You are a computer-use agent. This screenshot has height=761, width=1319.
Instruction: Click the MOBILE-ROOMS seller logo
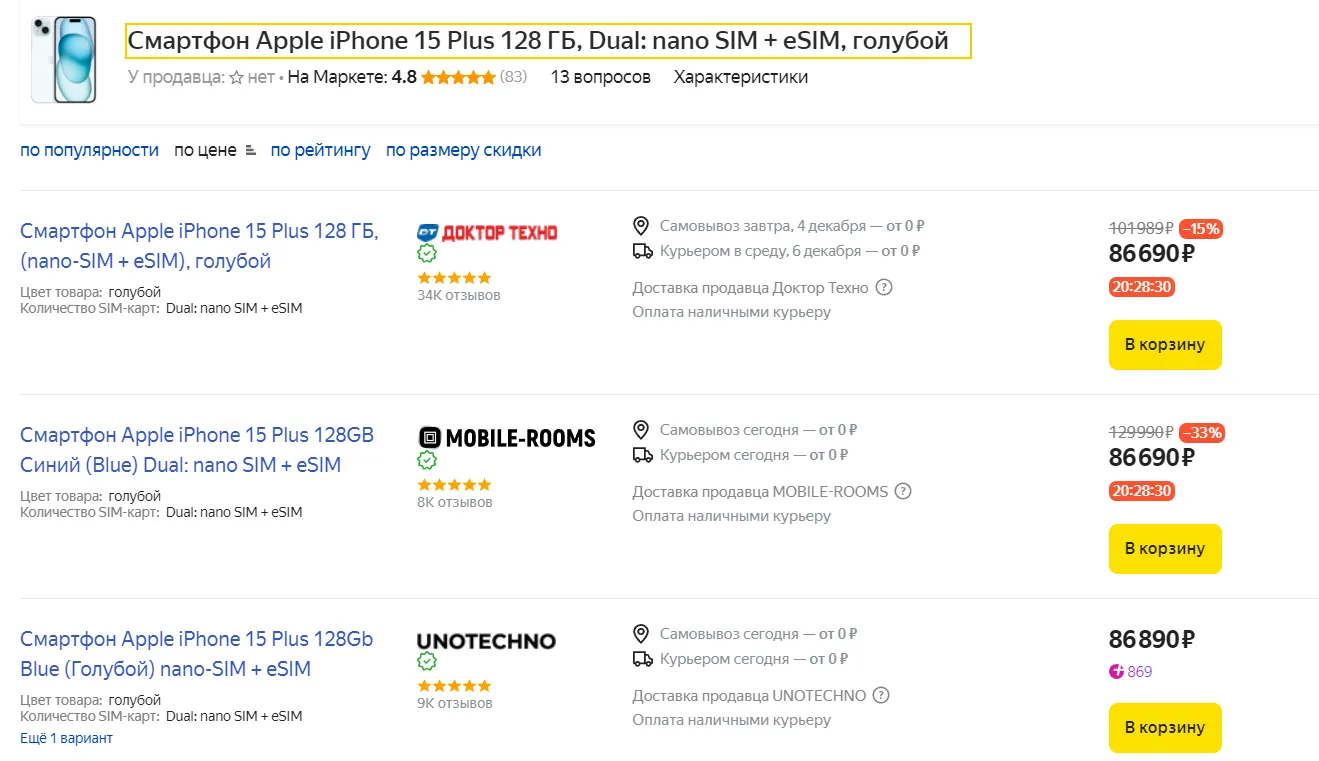coord(506,438)
